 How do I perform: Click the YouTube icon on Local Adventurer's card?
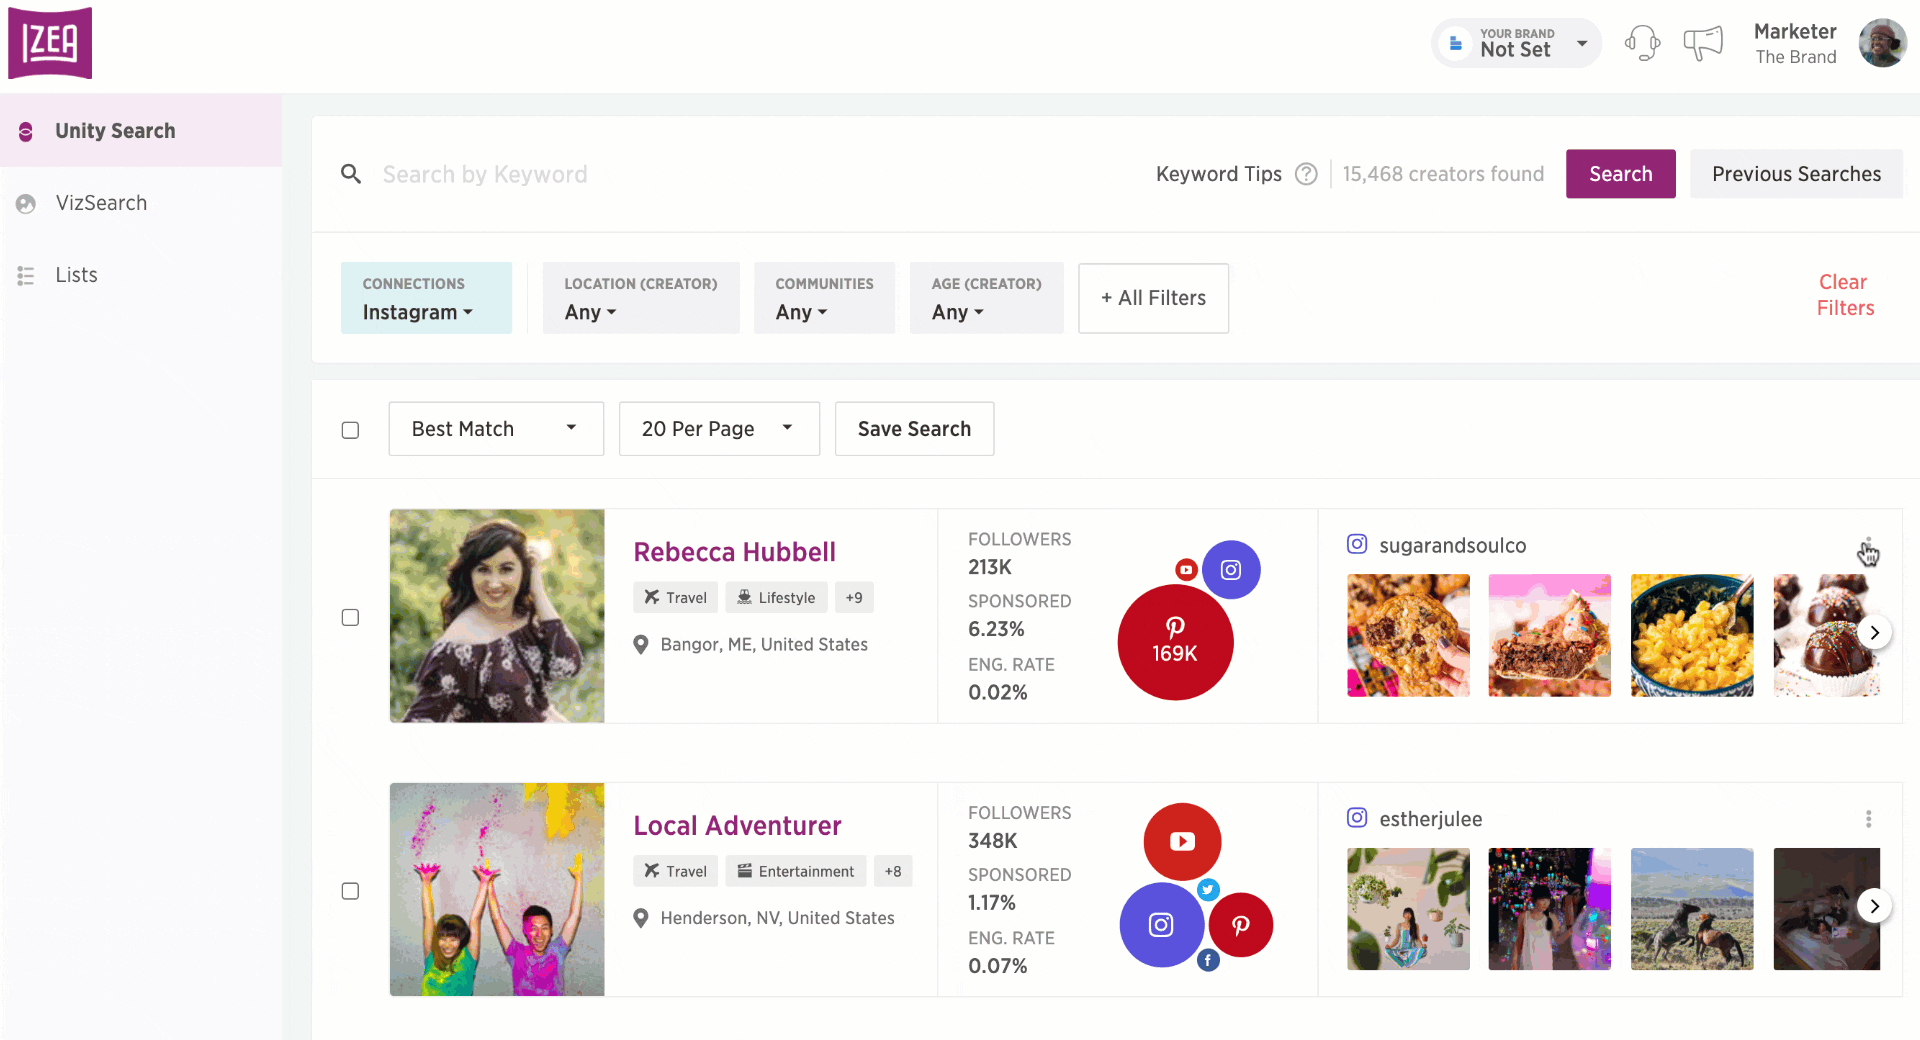pyautogui.click(x=1182, y=841)
